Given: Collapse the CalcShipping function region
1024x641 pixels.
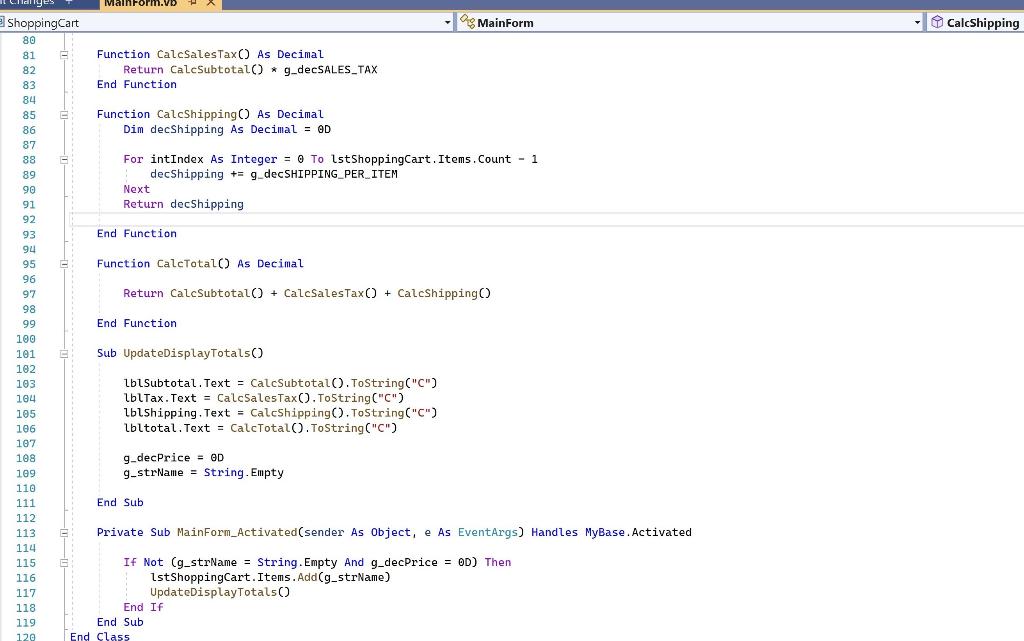Looking at the screenshot, I should coord(63,114).
